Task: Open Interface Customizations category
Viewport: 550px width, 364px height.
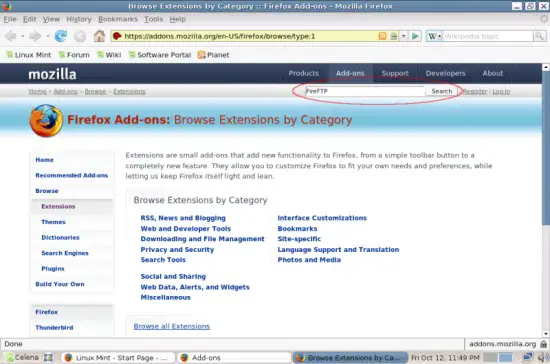Action: point(322,218)
